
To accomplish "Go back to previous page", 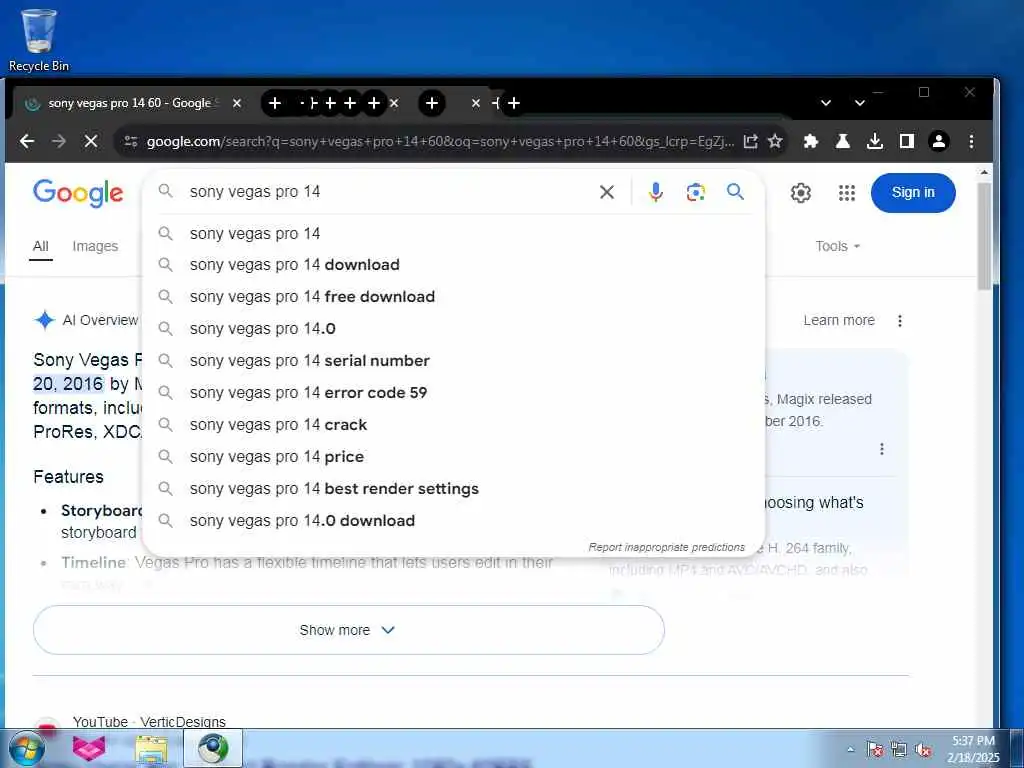I will click(x=27, y=141).
